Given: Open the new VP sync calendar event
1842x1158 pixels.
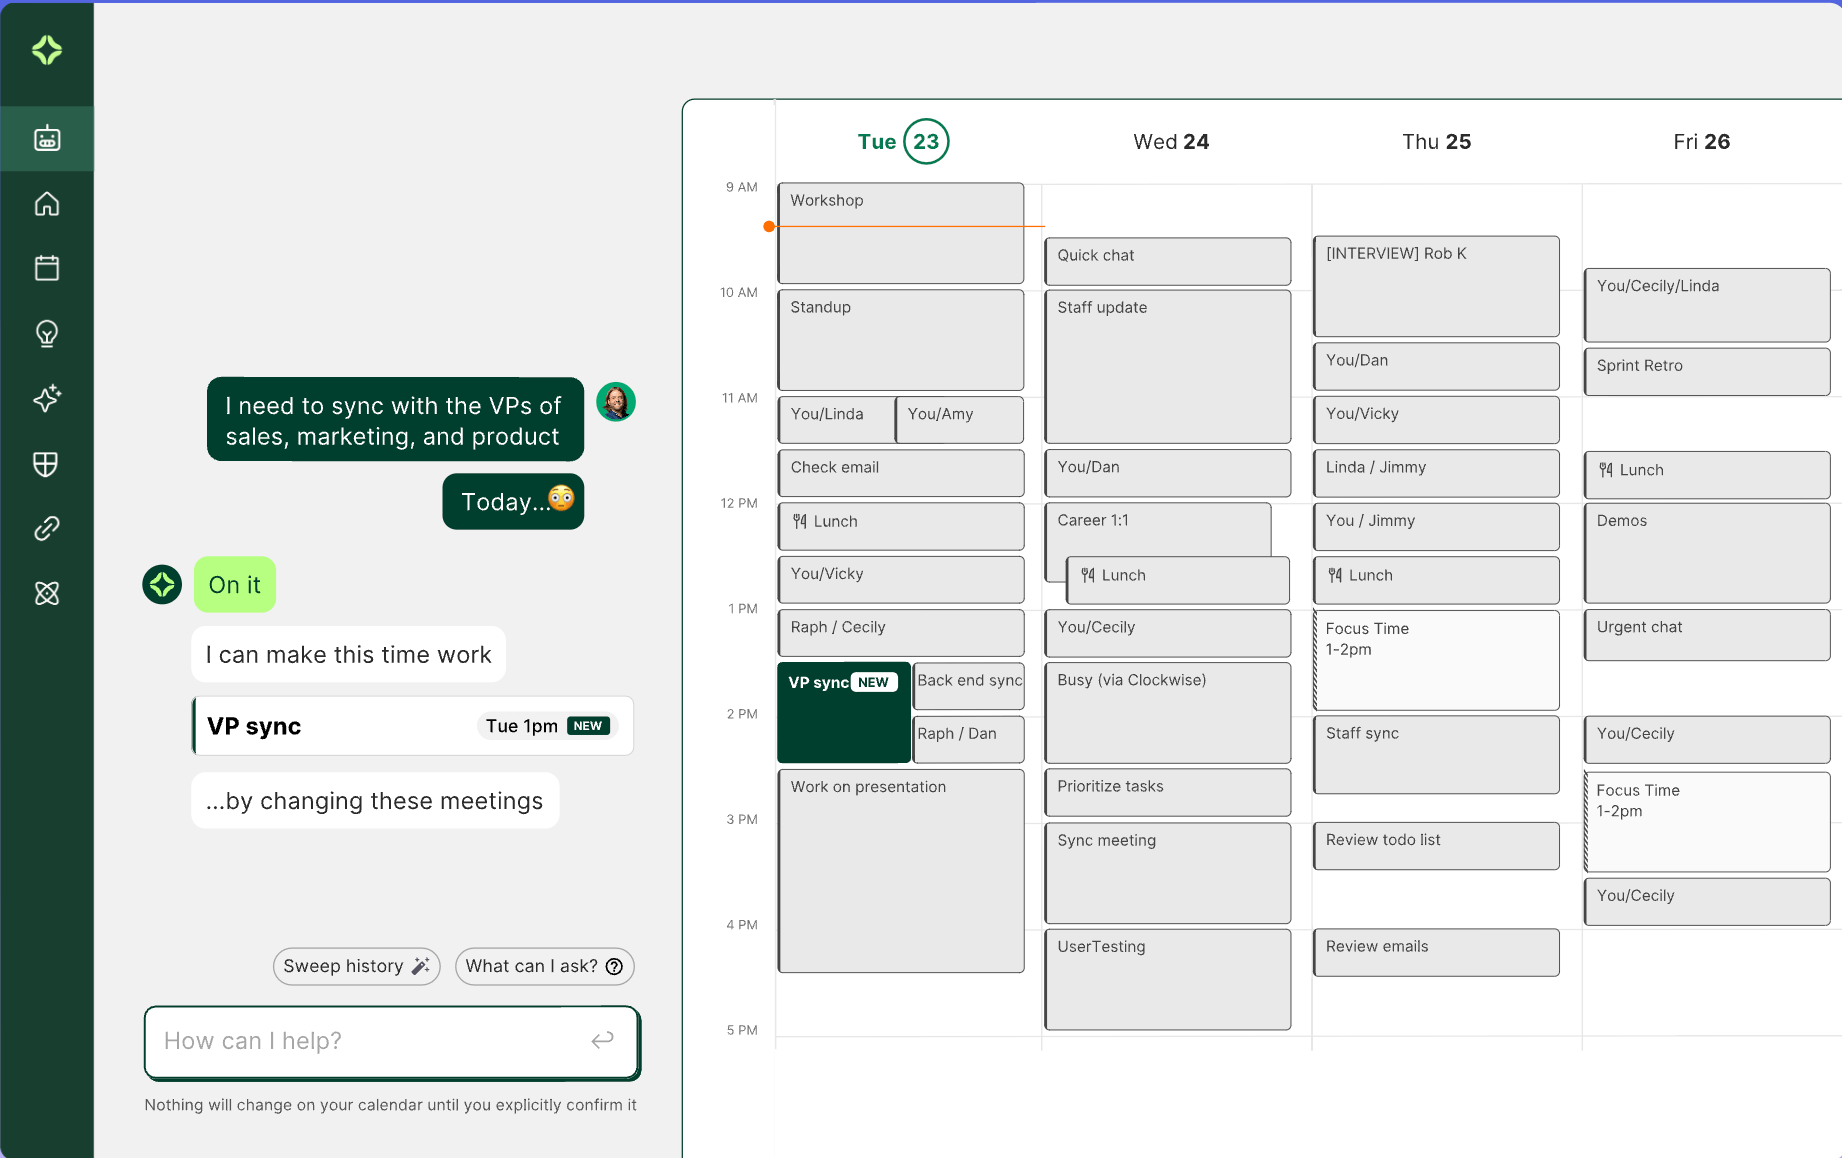Looking at the screenshot, I should 843,713.
